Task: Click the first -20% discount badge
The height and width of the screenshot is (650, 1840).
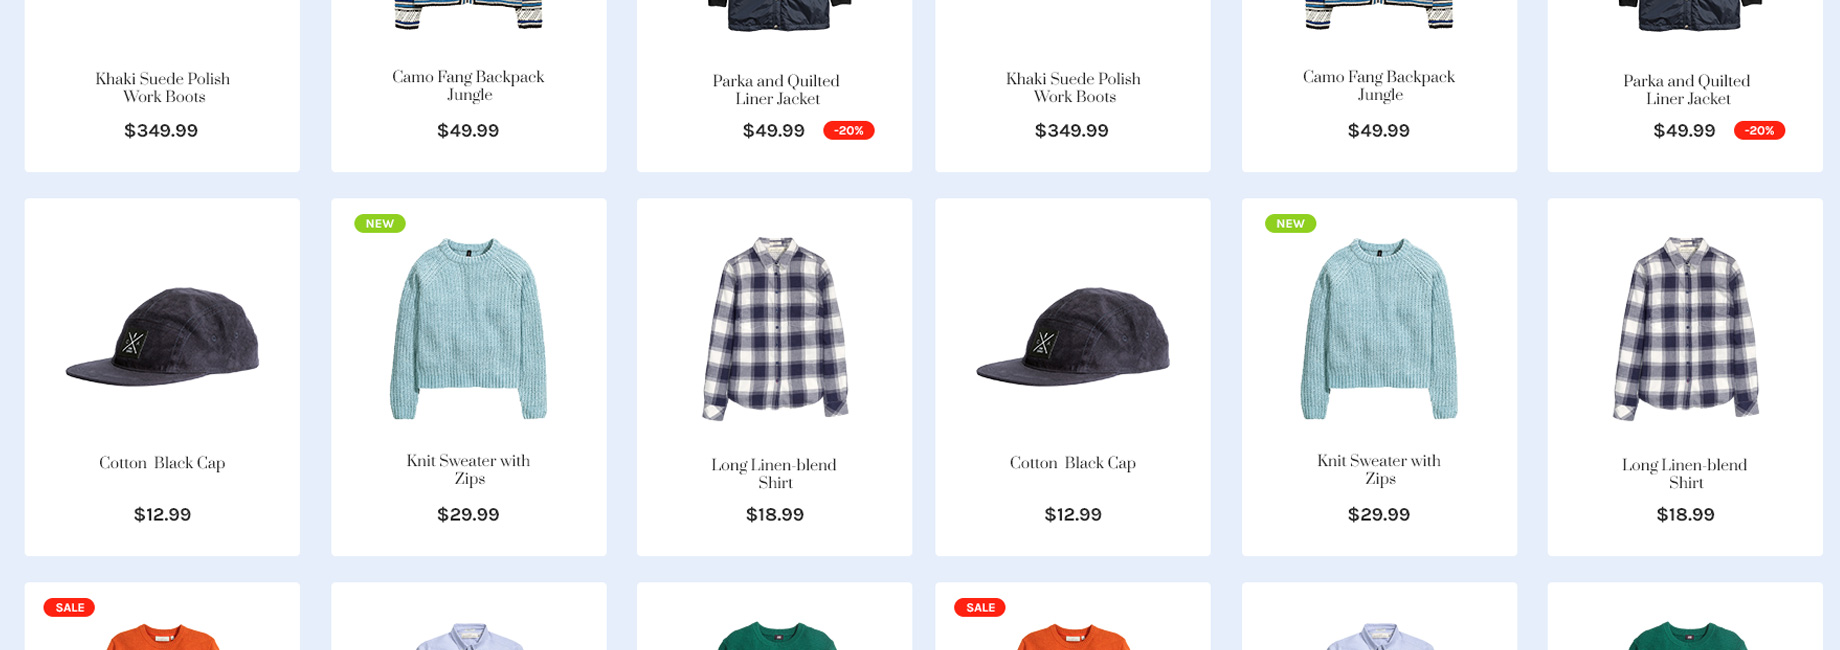Action: [849, 131]
